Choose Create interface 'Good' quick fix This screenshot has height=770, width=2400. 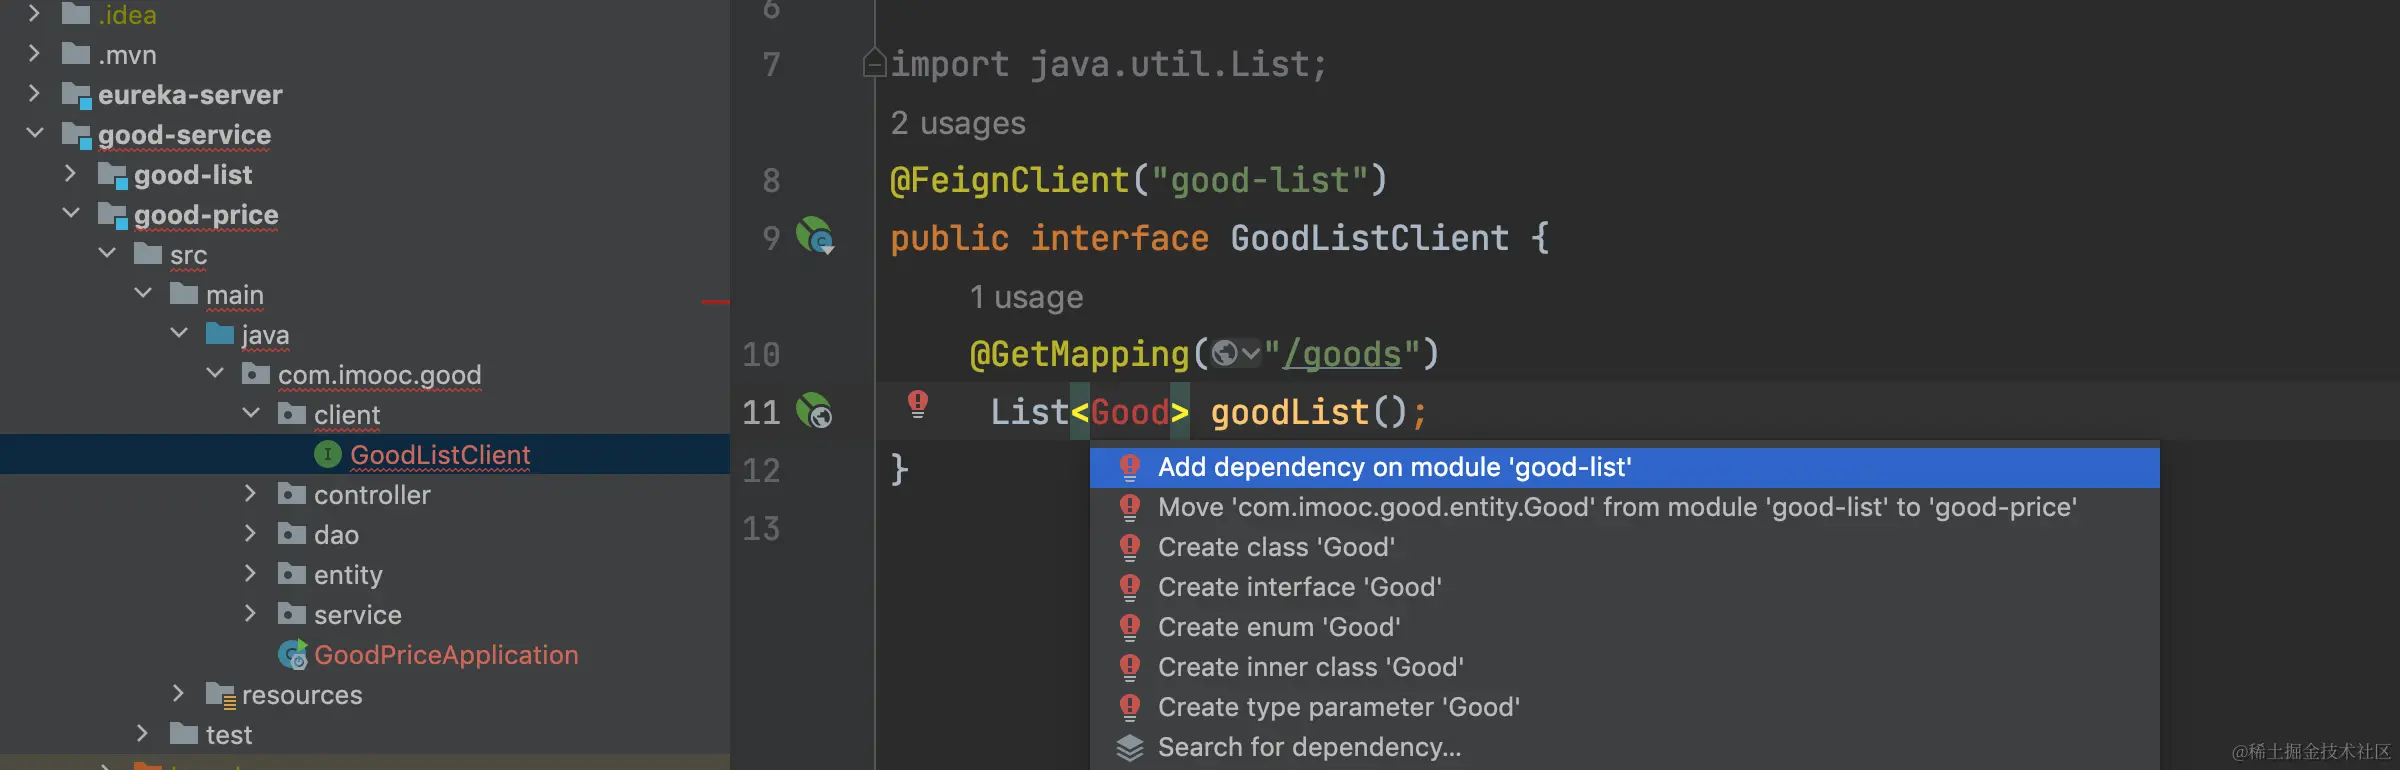click(x=1624, y=587)
